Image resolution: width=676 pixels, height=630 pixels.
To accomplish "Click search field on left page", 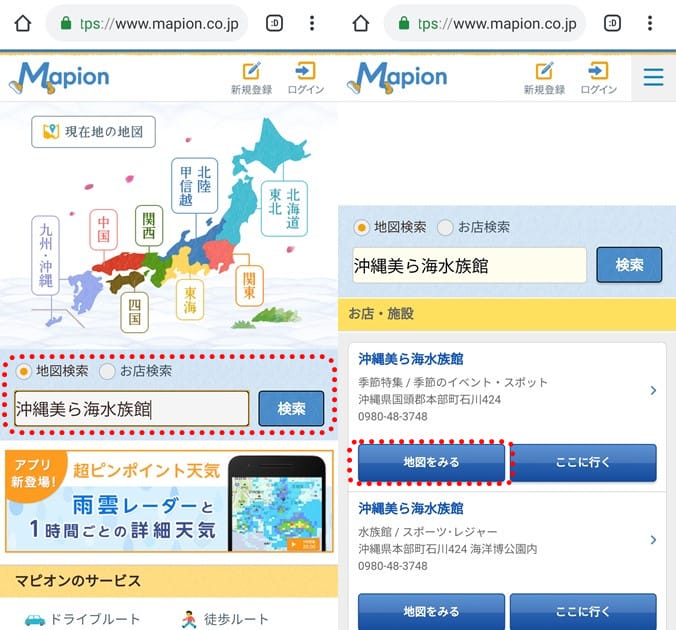I will (131, 408).
